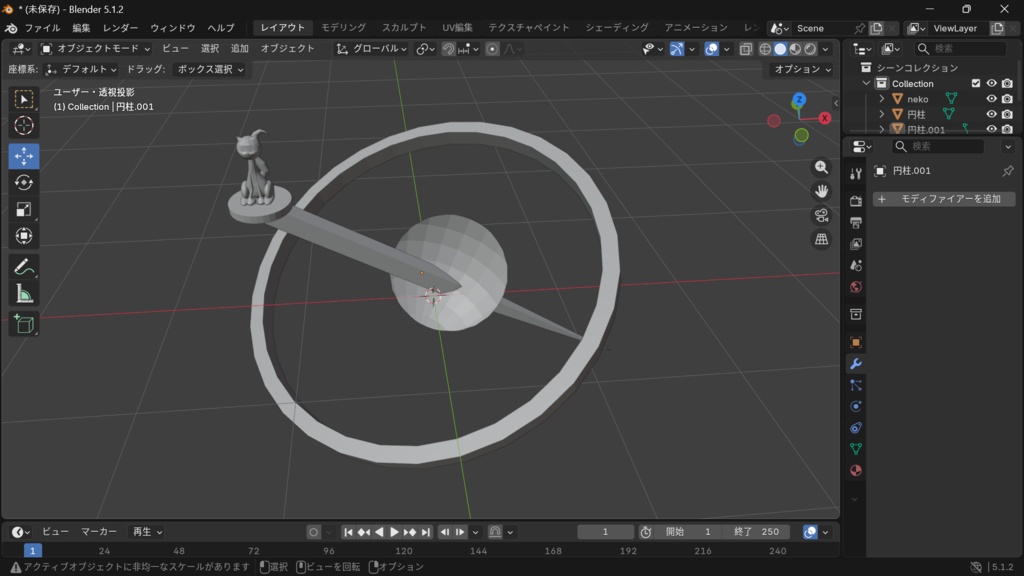Viewport: 1024px width, 576px height.
Task: Hide Collection in viewport
Action: click(991, 83)
